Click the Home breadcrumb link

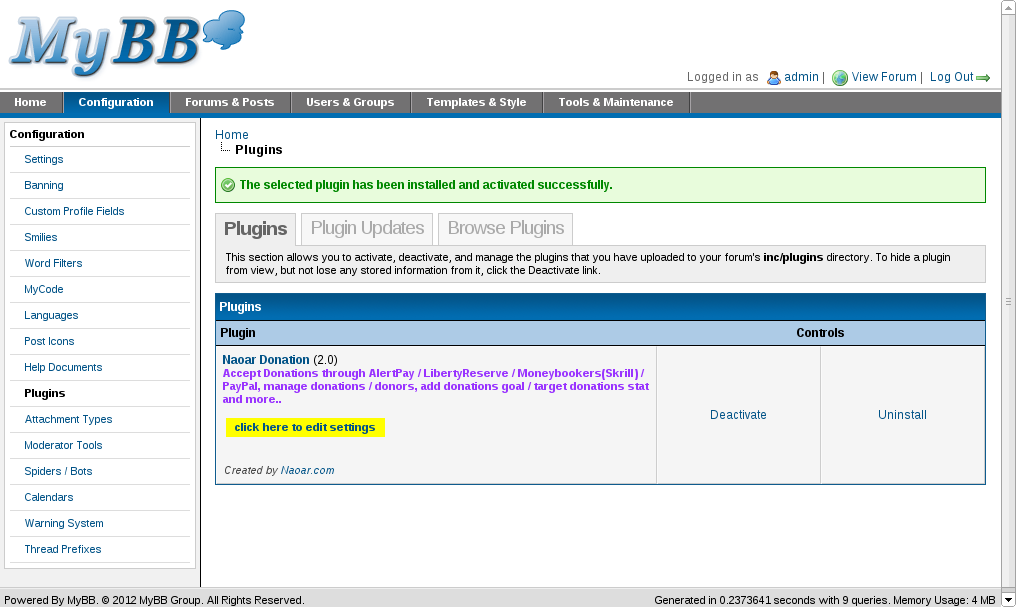click(x=232, y=135)
